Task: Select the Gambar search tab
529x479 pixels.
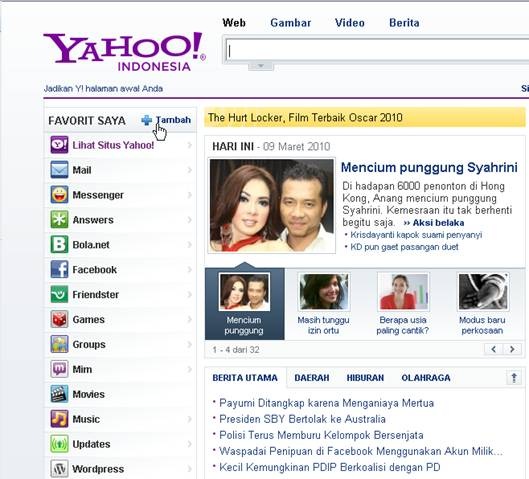Action: [x=290, y=23]
